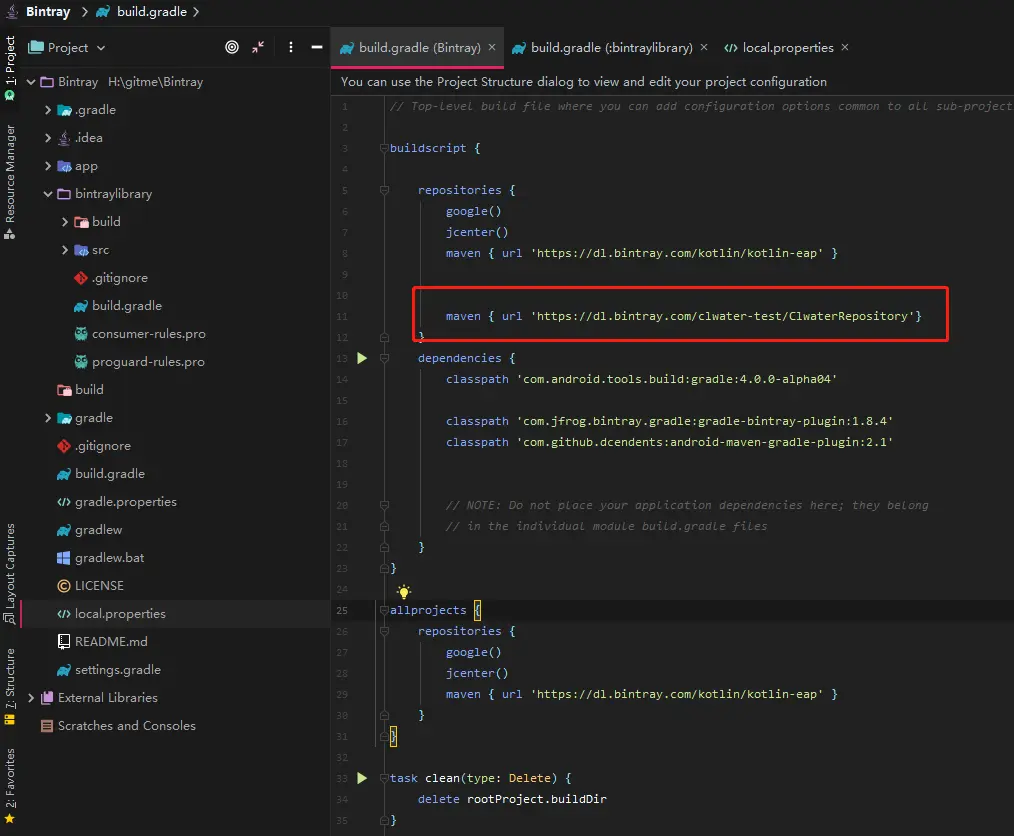Viewport: 1014px width, 836px height.
Task: Select the LICENSE file
Action: point(90,586)
